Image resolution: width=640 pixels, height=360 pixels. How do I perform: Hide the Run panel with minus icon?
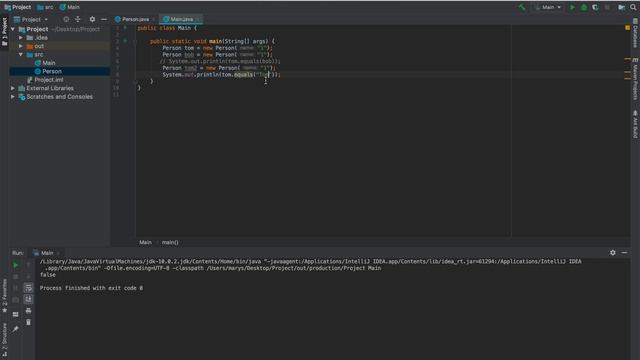[x=624, y=253]
